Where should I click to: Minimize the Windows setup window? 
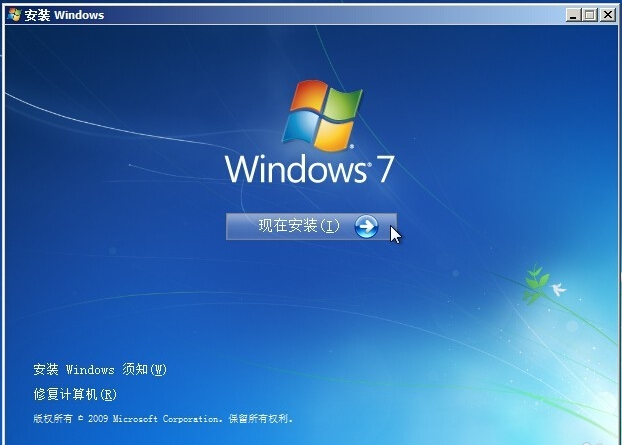(x=573, y=15)
